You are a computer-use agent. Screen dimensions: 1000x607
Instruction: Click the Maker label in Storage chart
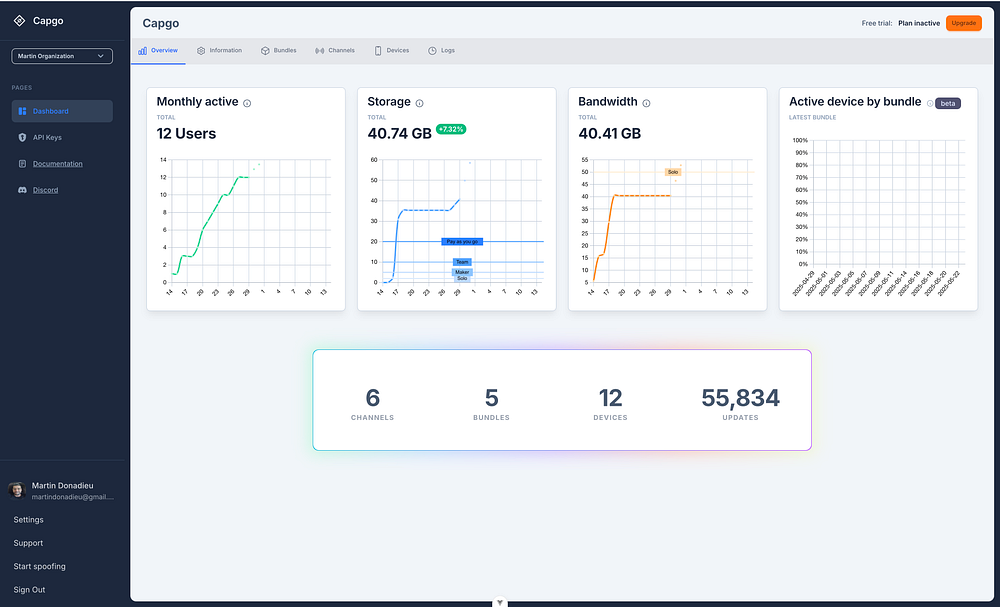(x=462, y=272)
